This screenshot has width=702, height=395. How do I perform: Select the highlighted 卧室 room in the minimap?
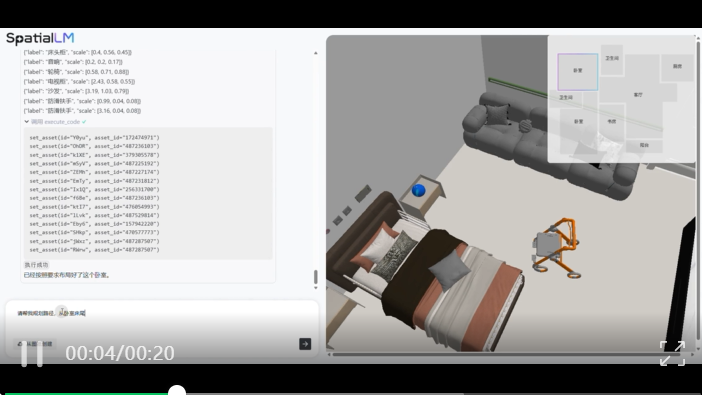coord(578,72)
